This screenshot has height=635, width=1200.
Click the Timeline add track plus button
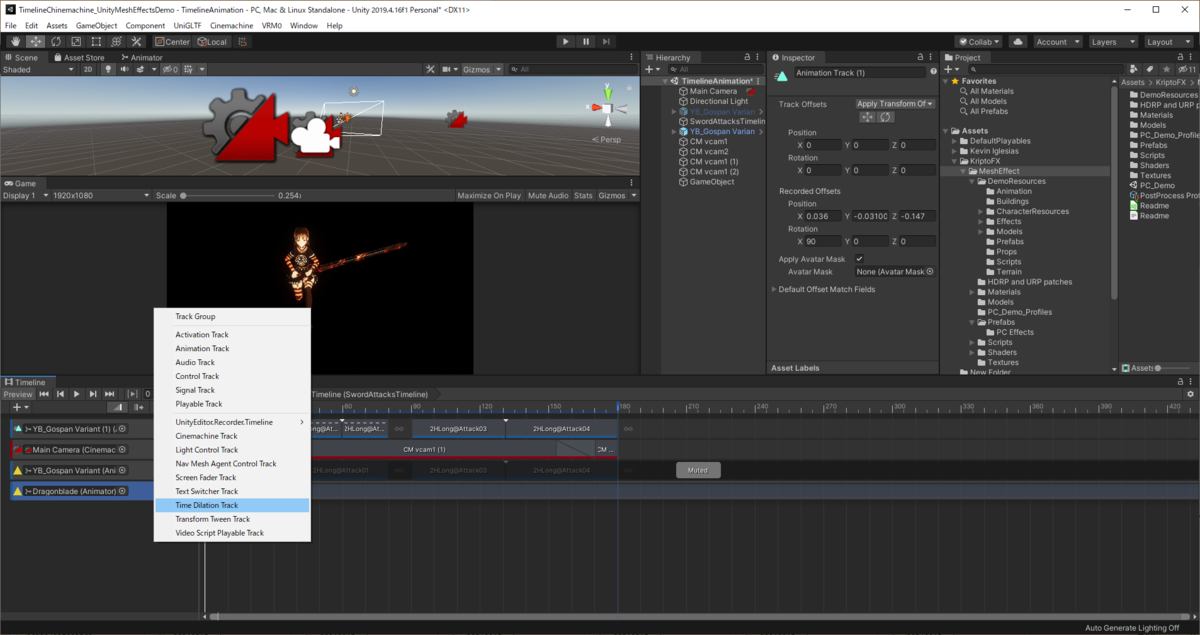(18, 407)
